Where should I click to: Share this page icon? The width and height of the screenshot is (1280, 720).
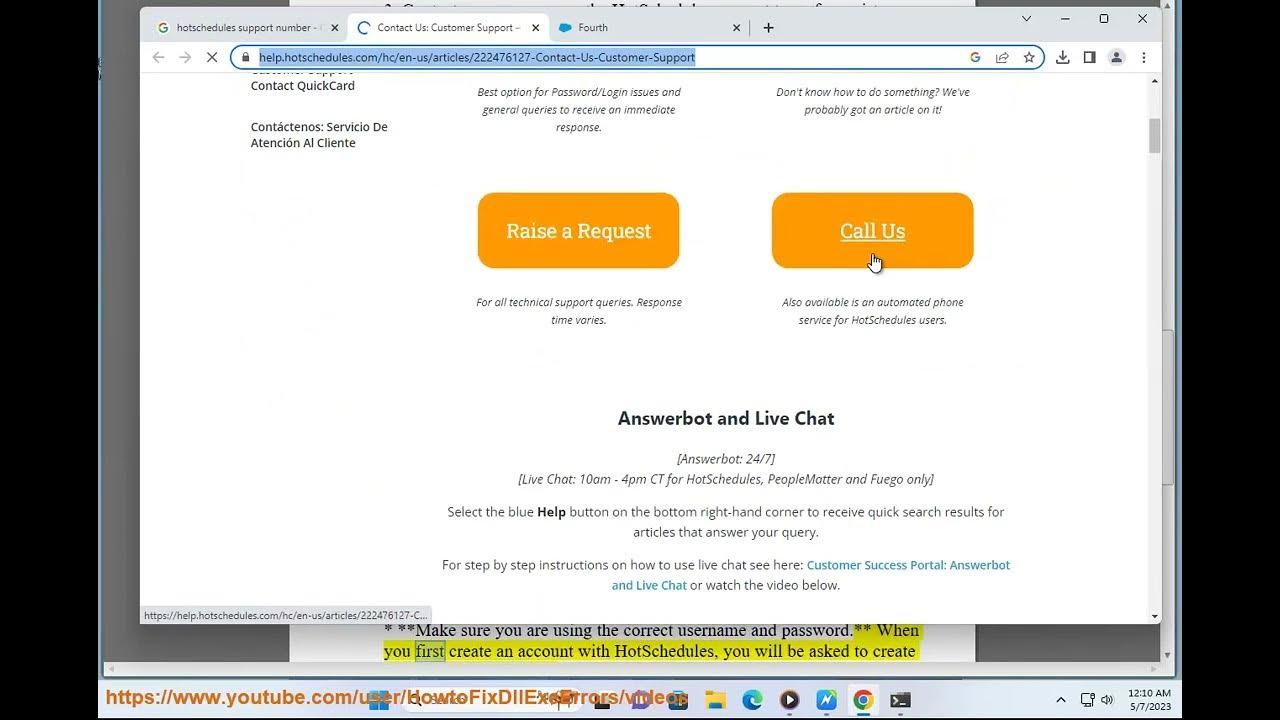[x=1002, y=58]
